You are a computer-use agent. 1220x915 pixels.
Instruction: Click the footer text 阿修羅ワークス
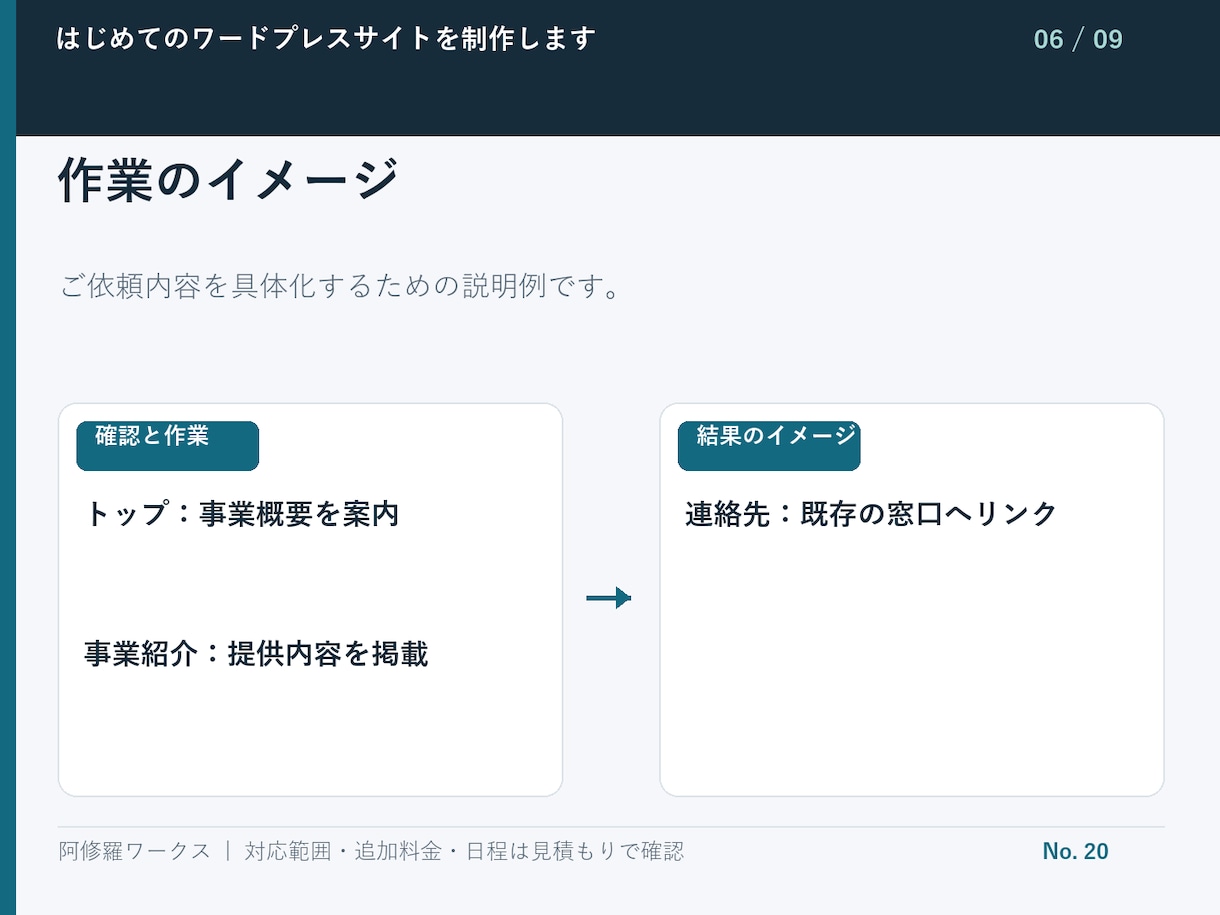[x=135, y=851]
